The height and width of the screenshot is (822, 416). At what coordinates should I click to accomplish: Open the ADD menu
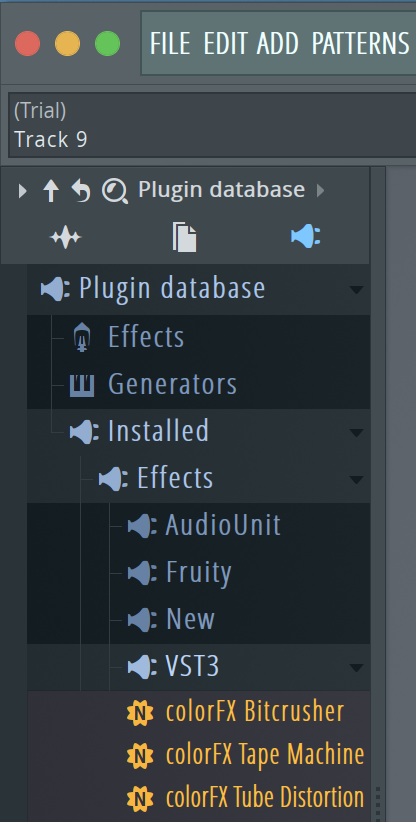[277, 44]
